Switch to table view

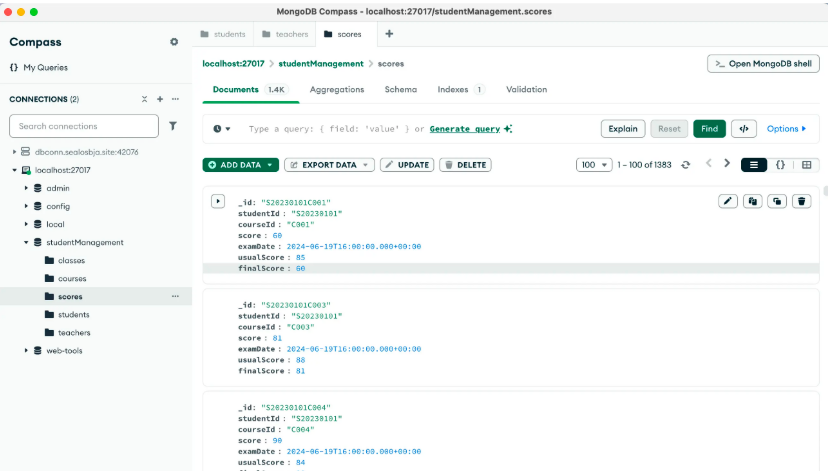tap(806, 165)
